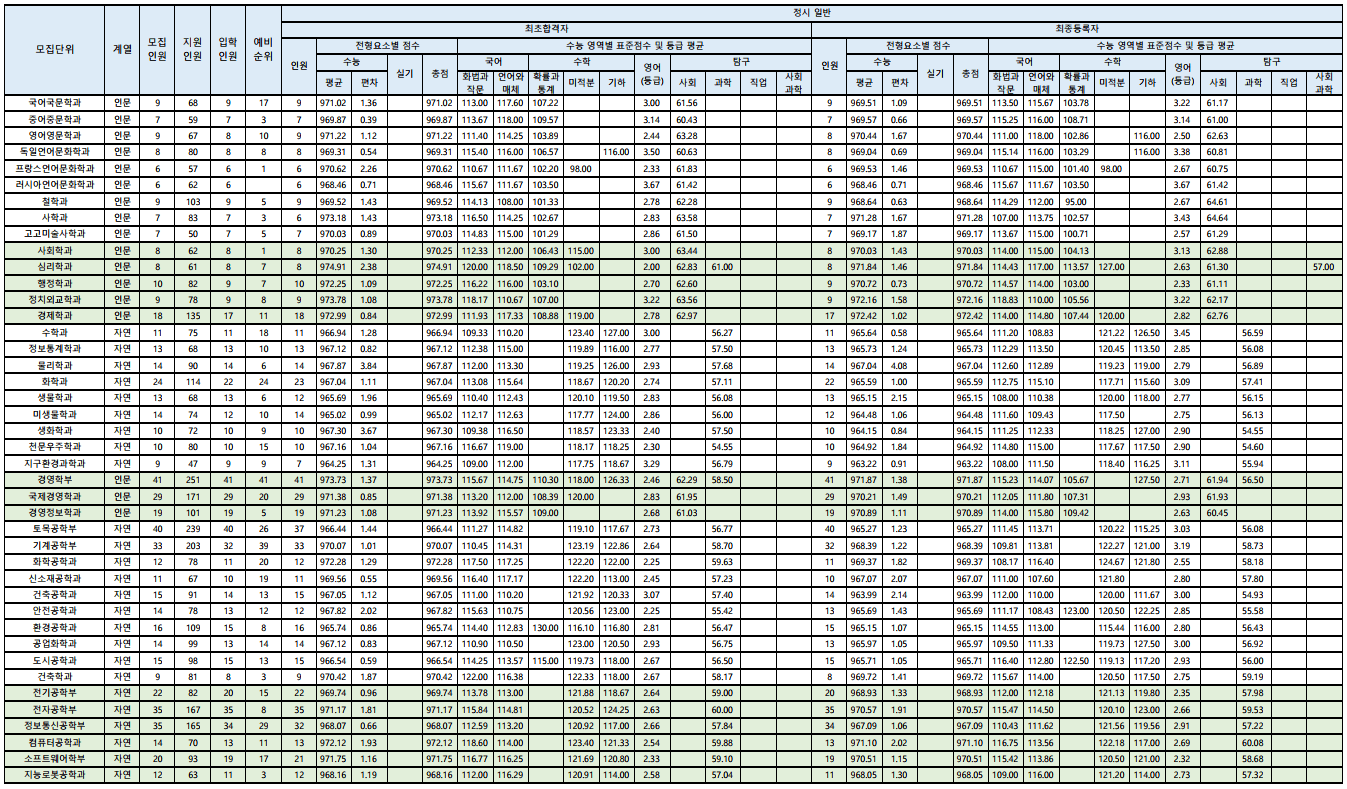
Task: Click the 컴퓨터공학과 row label
Action: [54, 742]
